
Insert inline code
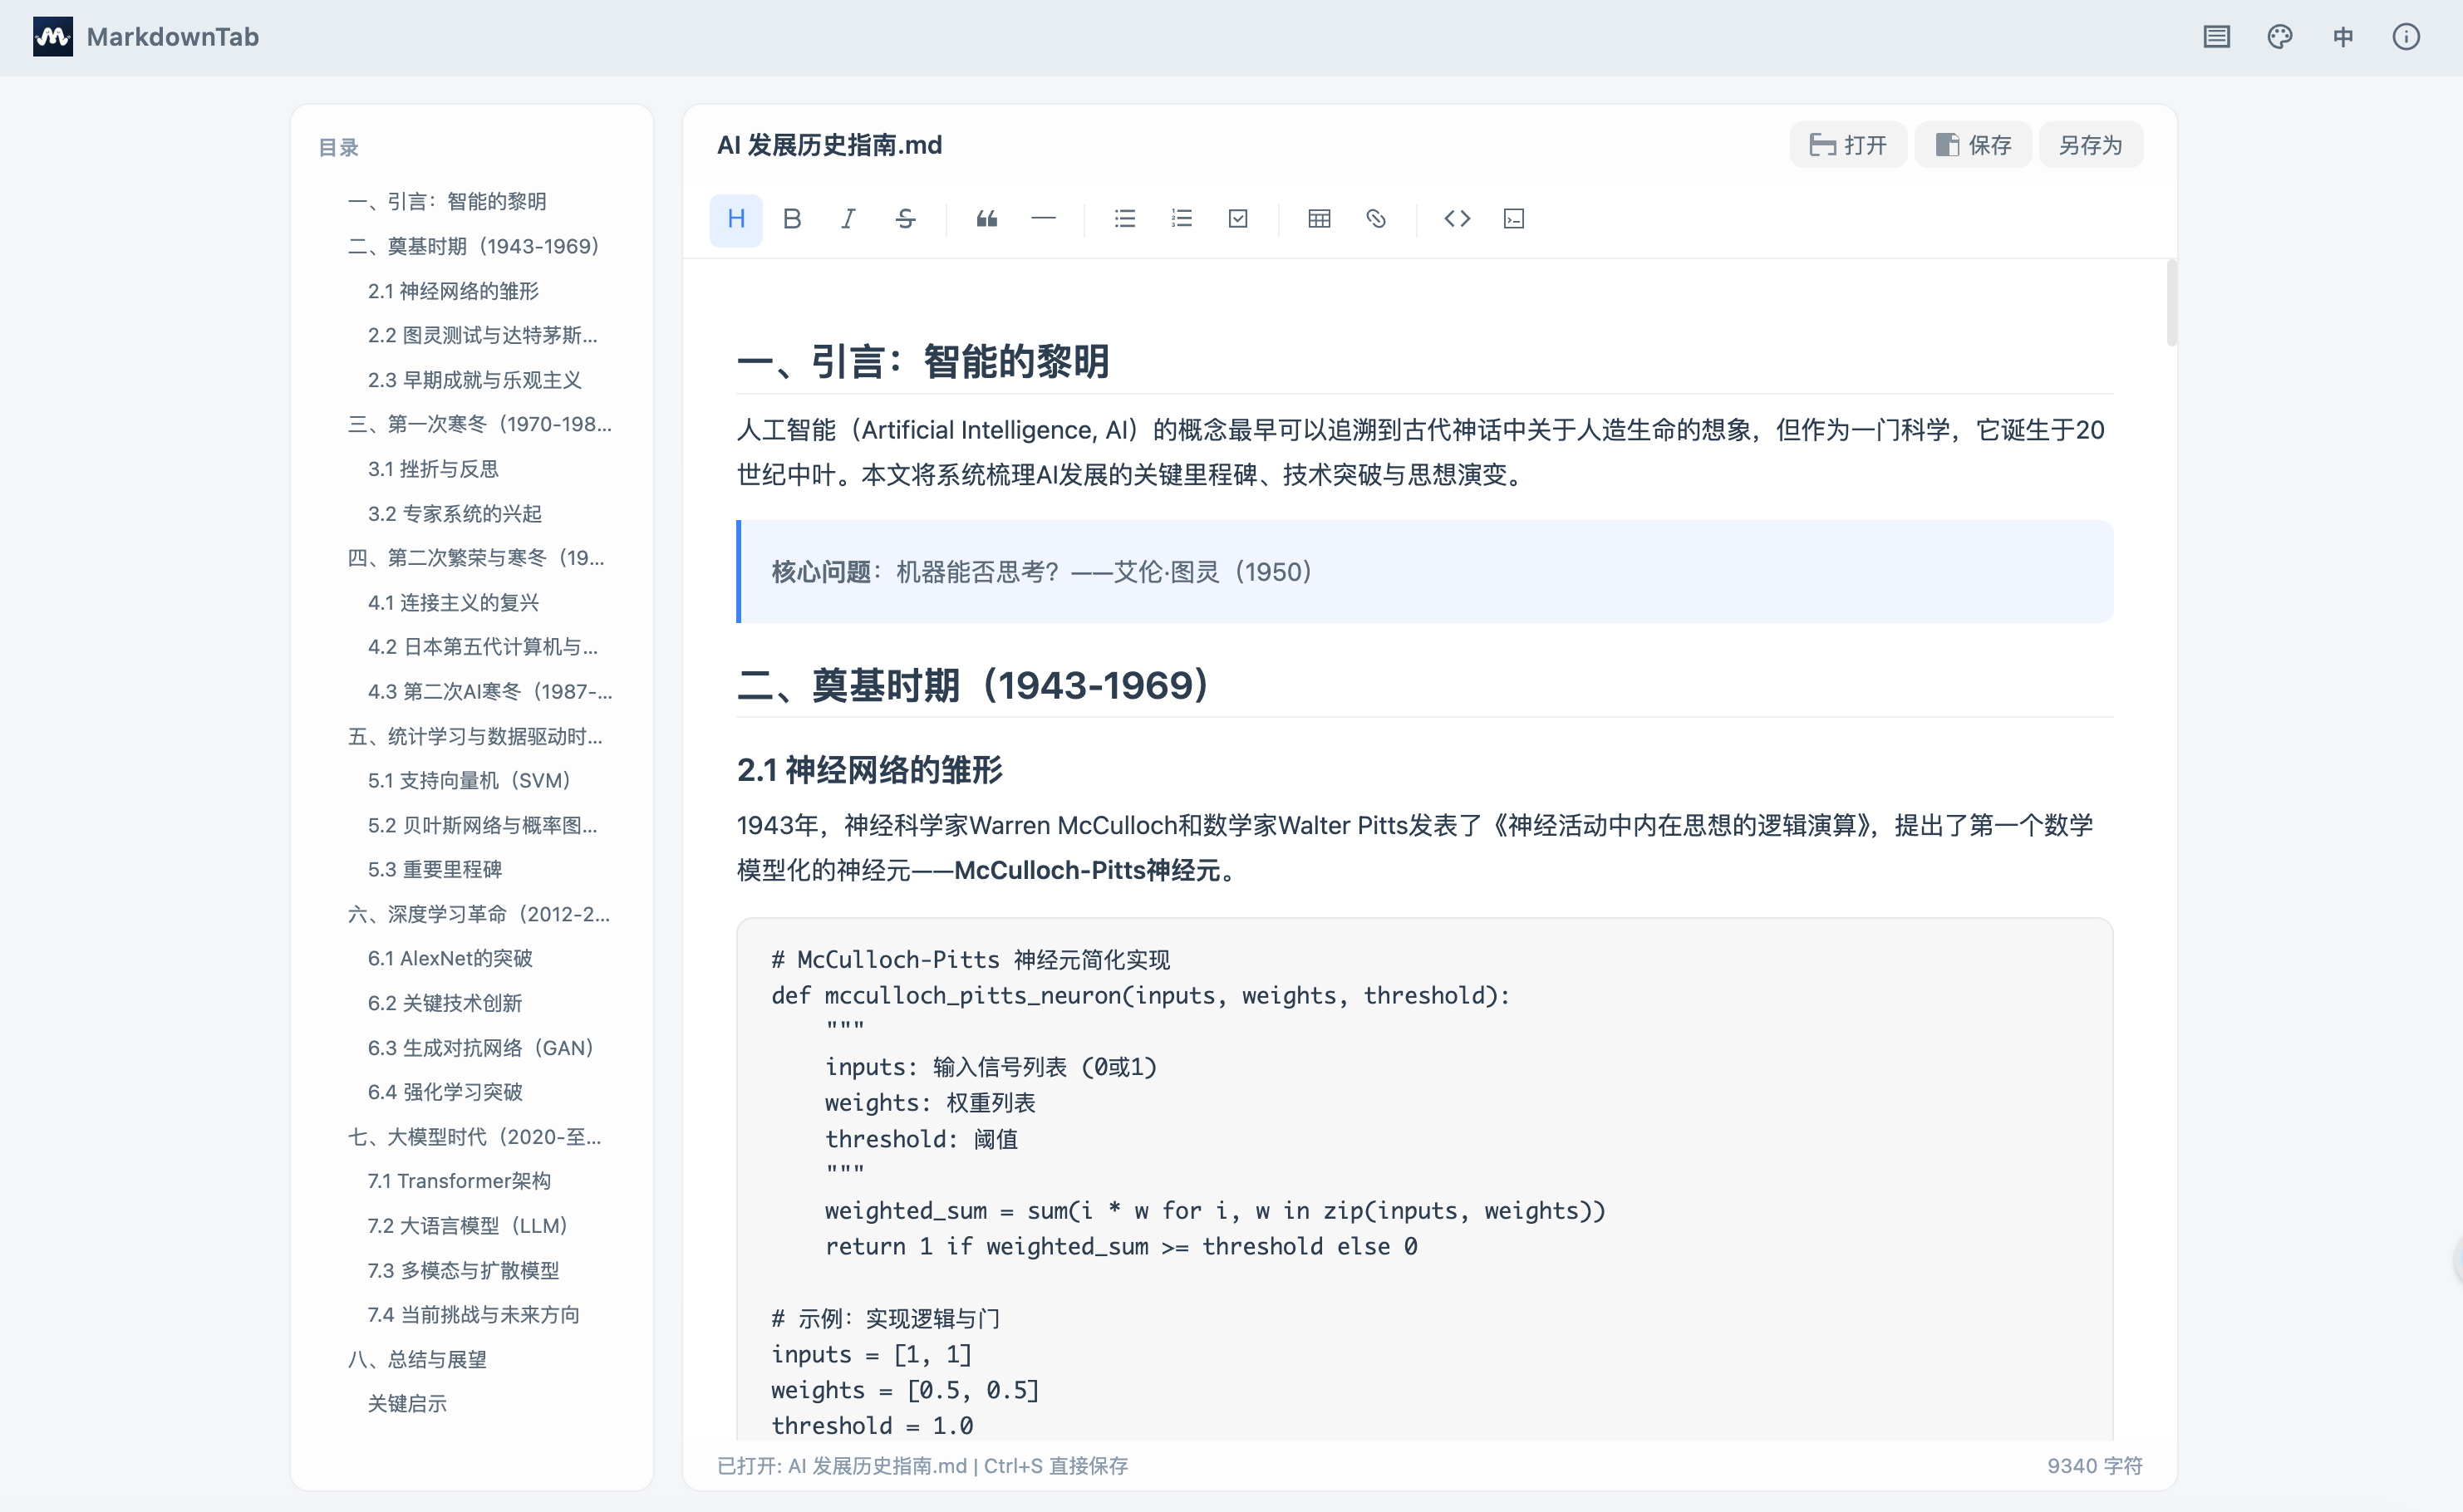point(1457,219)
